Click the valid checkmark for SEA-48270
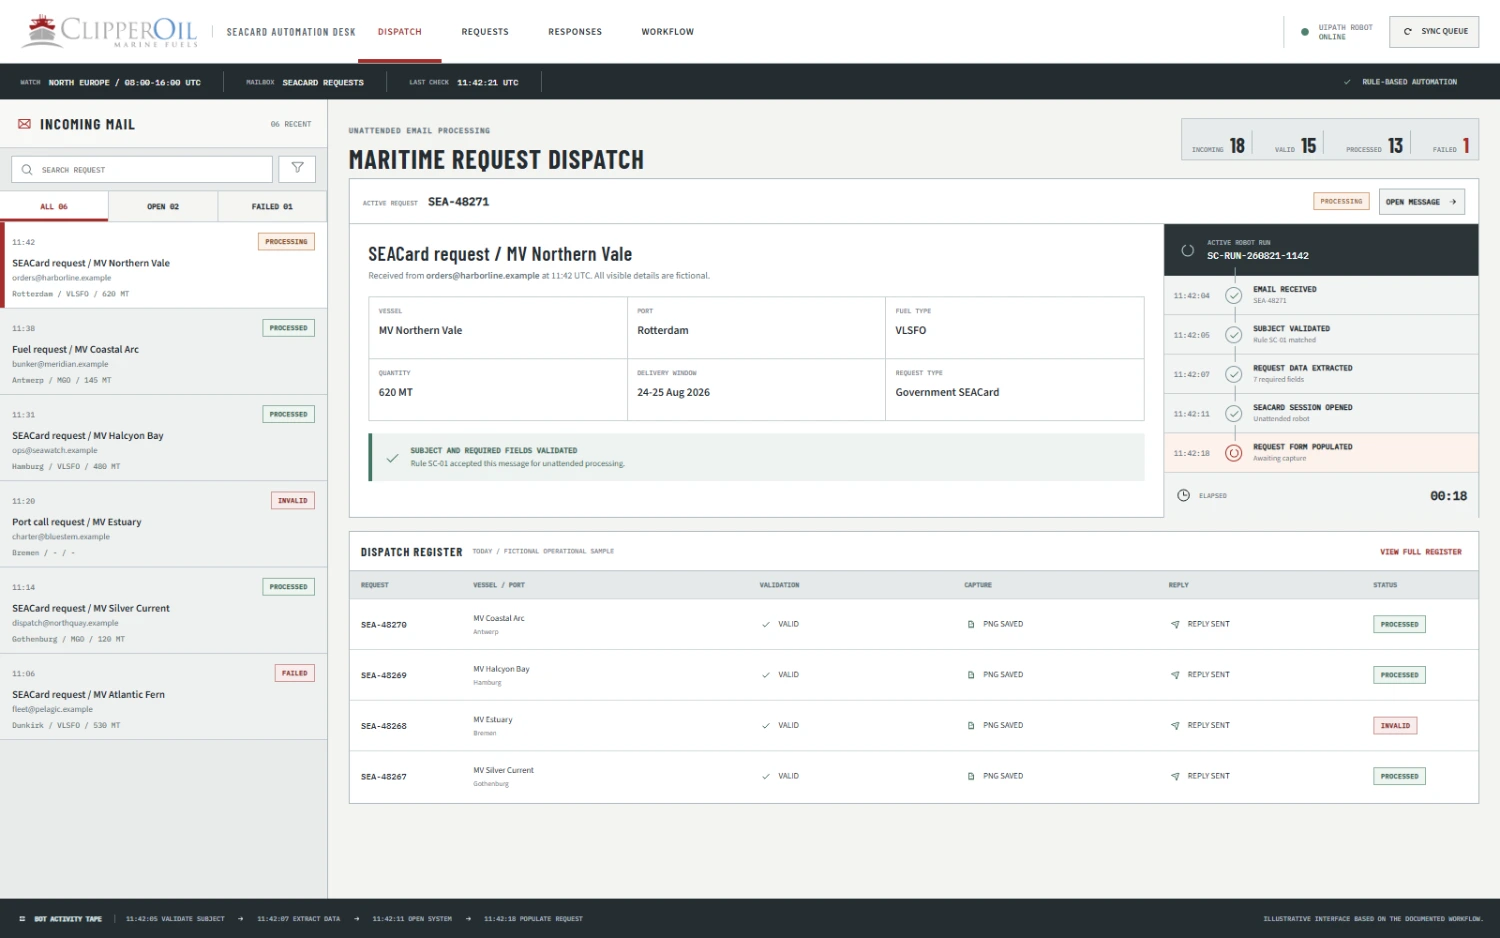 766,624
